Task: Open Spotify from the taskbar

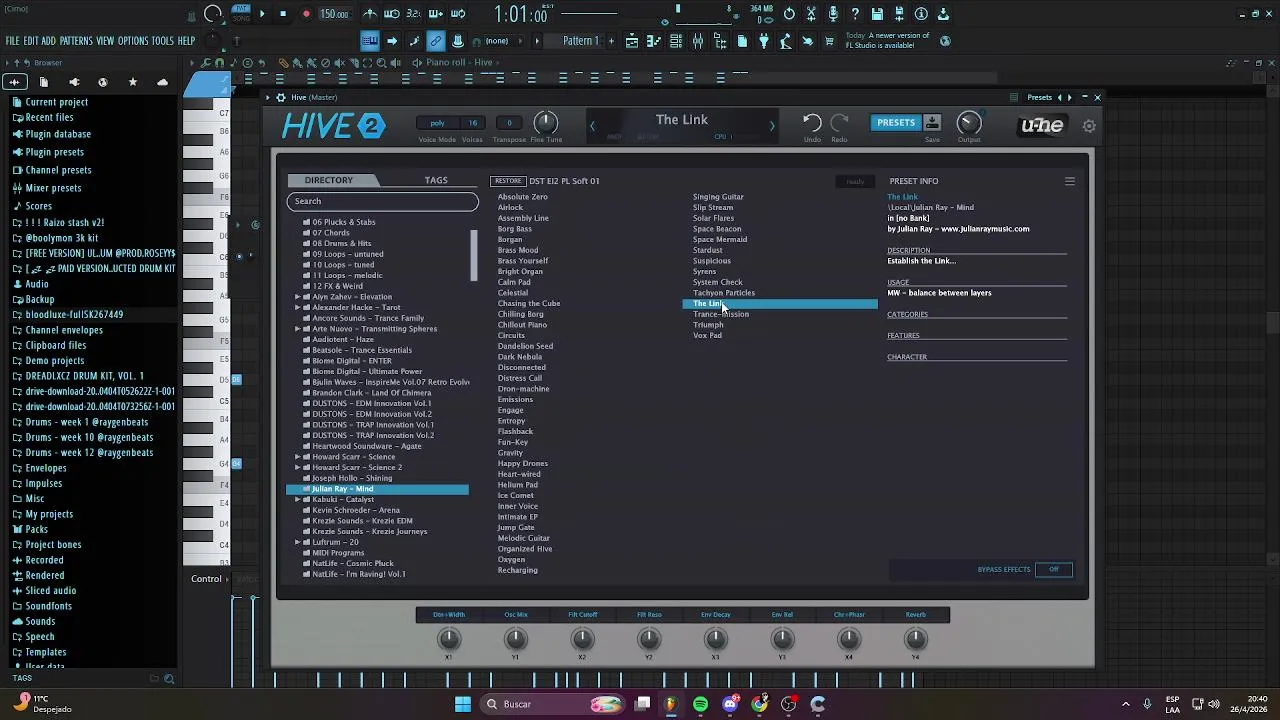Action: click(x=700, y=704)
